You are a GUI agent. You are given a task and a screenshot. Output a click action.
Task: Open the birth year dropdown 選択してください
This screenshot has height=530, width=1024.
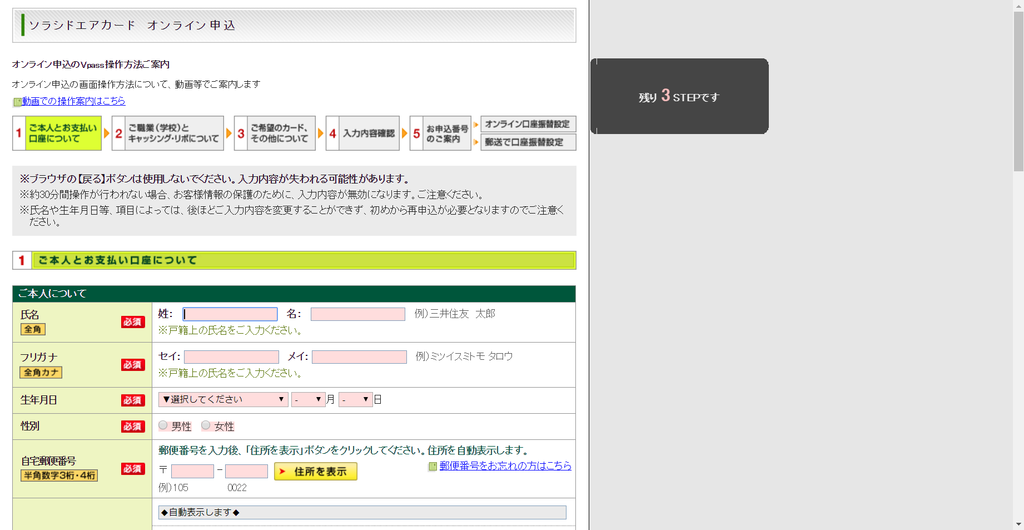(223, 399)
